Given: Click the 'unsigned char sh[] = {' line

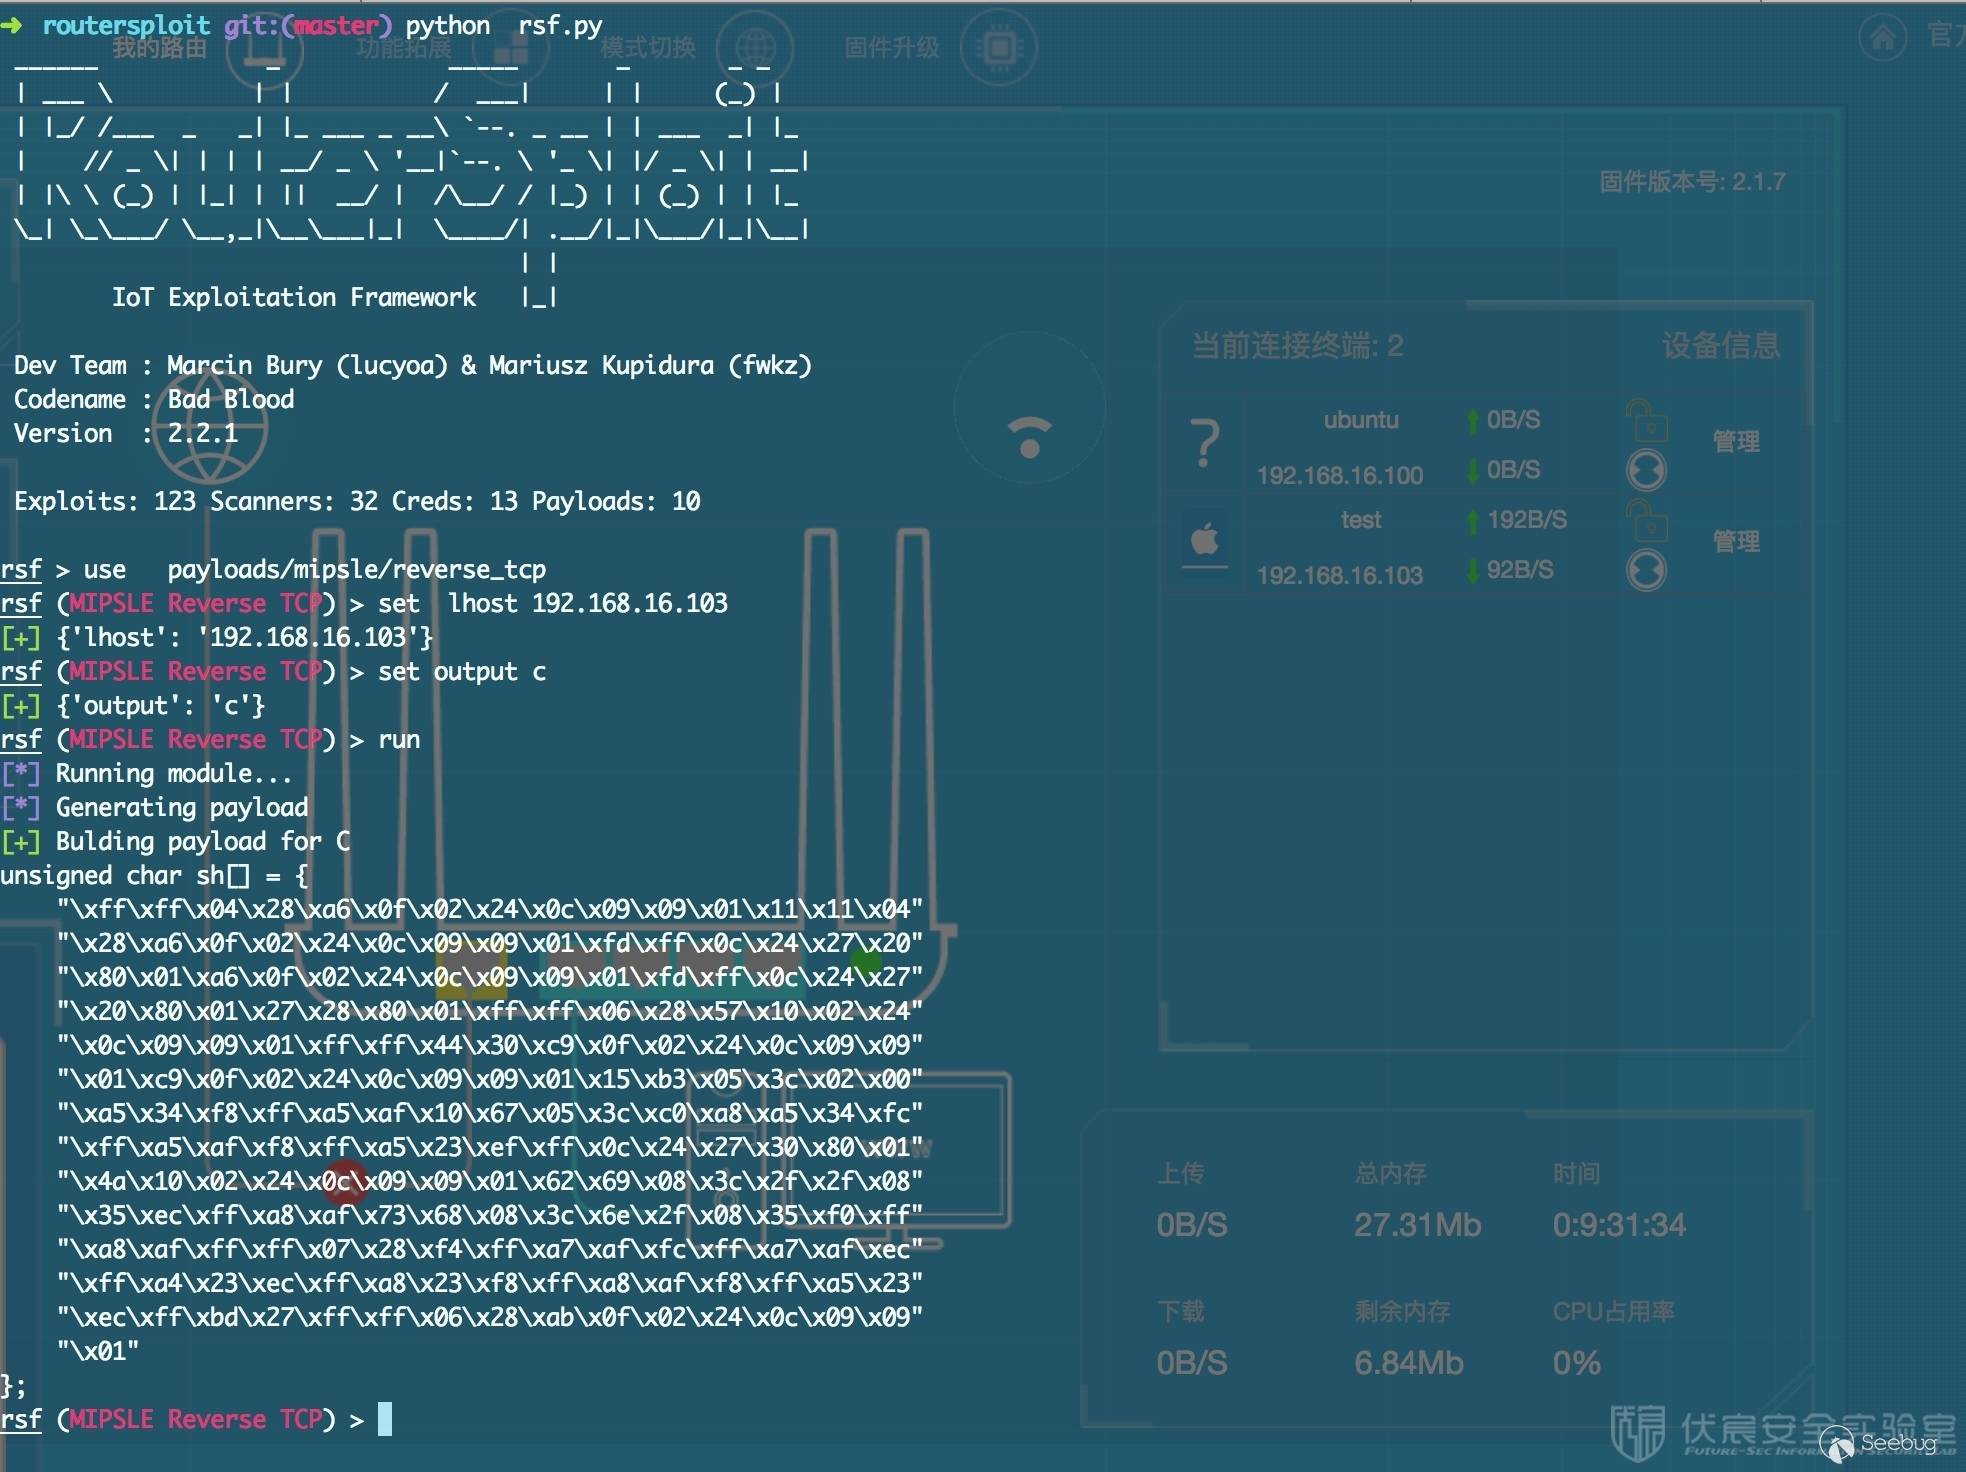Looking at the screenshot, I should pyautogui.click(x=155, y=875).
